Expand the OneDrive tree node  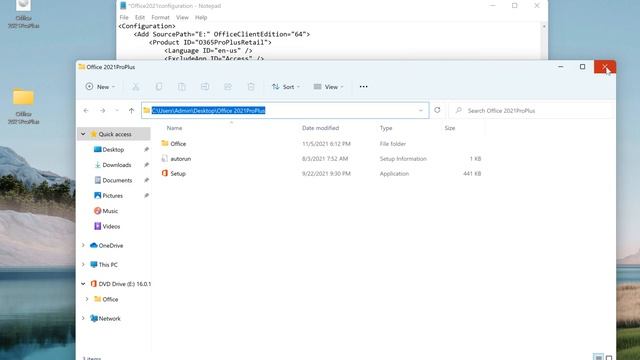[83, 245]
